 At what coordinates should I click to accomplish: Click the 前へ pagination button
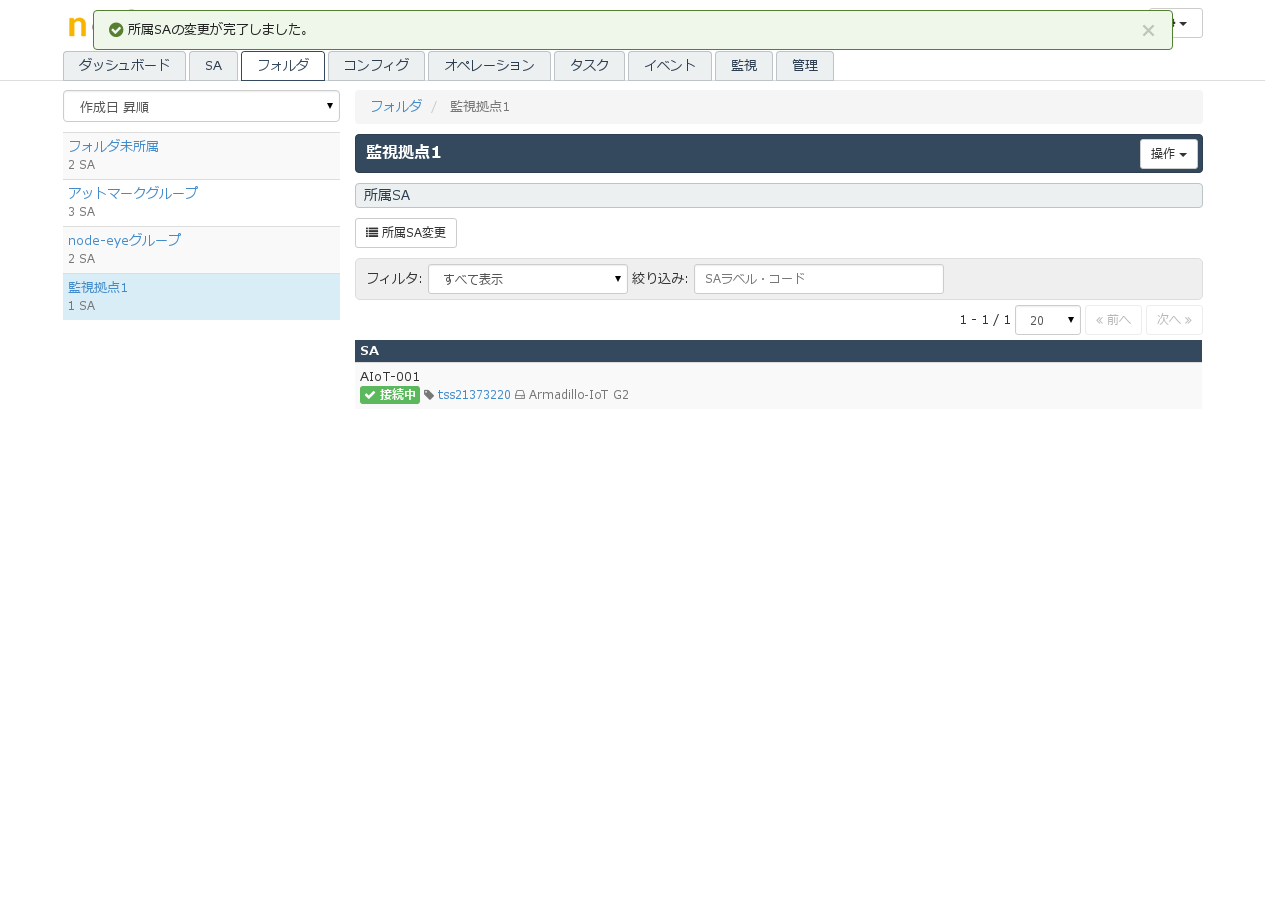(1113, 320)
